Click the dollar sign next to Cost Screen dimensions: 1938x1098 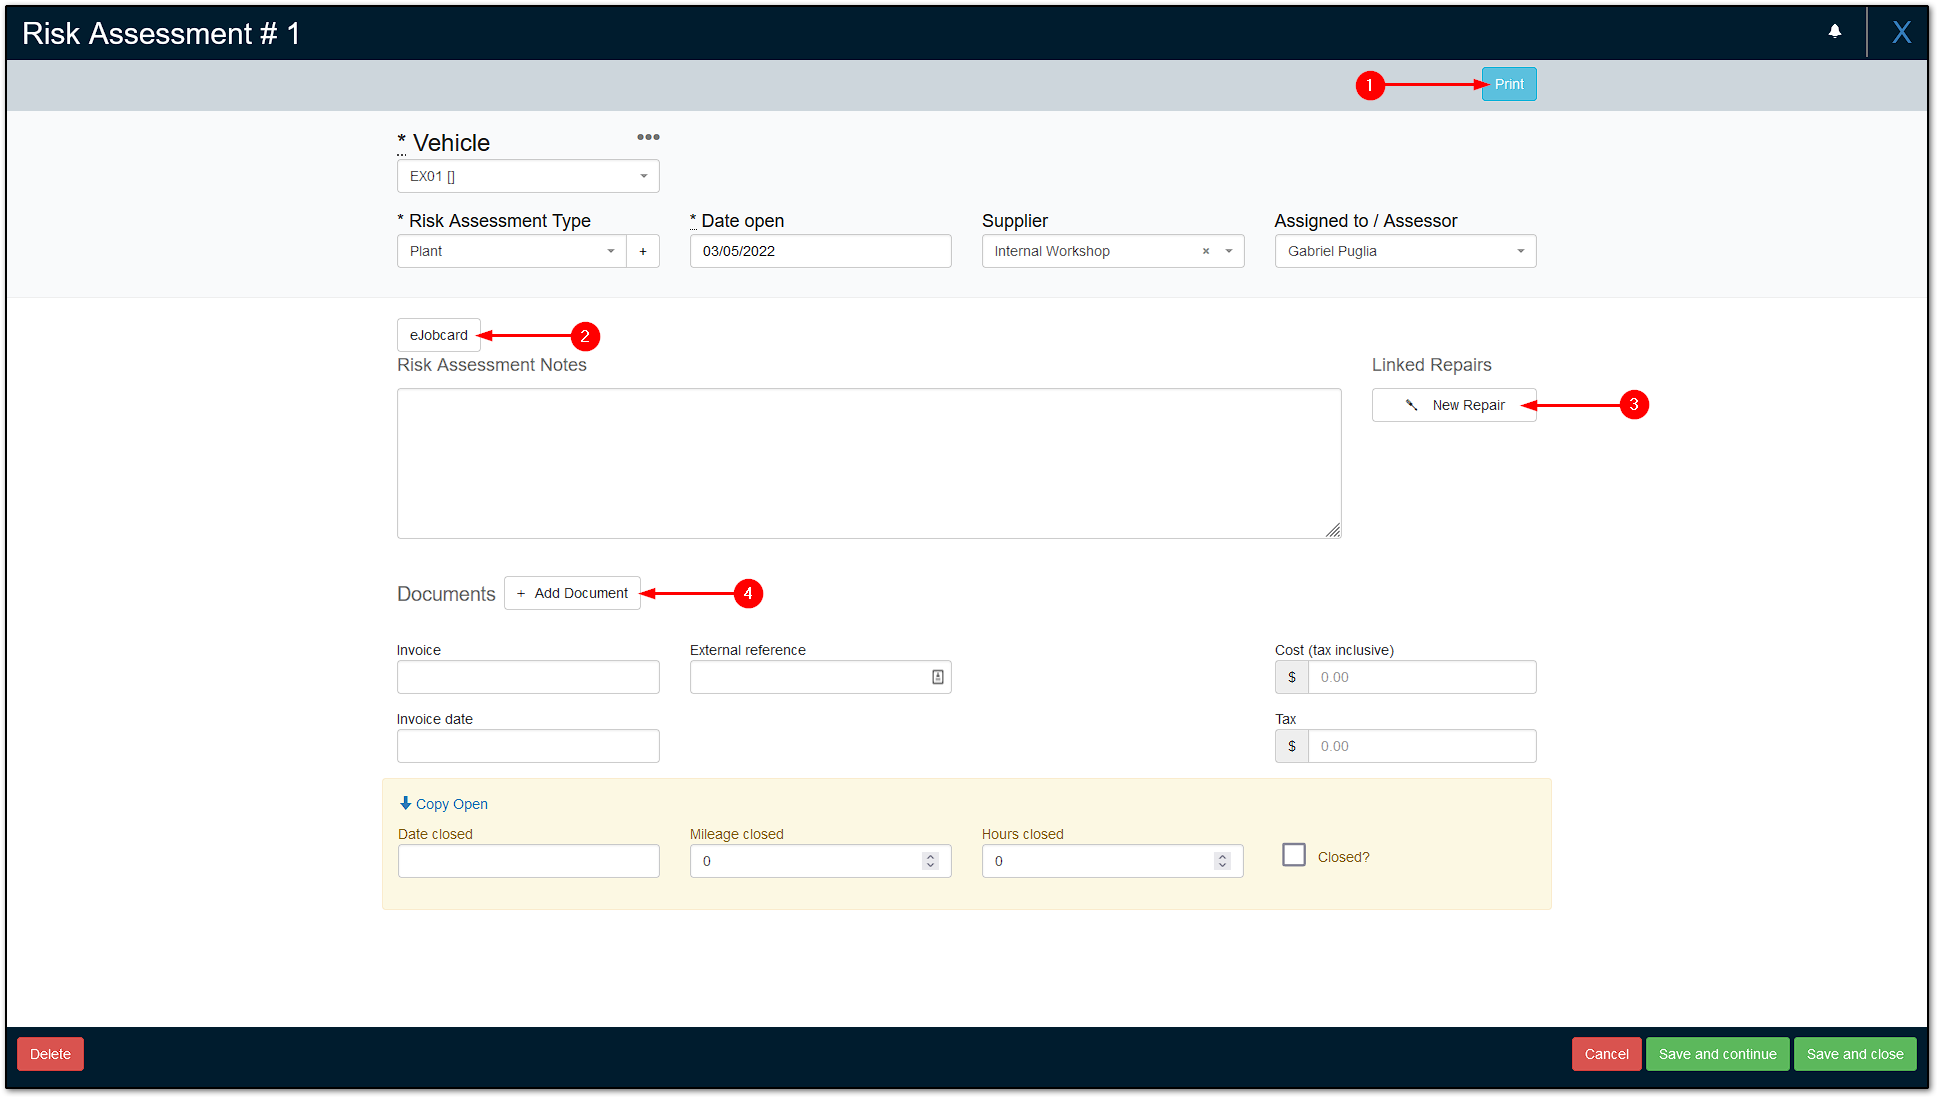coord(1292,677)
